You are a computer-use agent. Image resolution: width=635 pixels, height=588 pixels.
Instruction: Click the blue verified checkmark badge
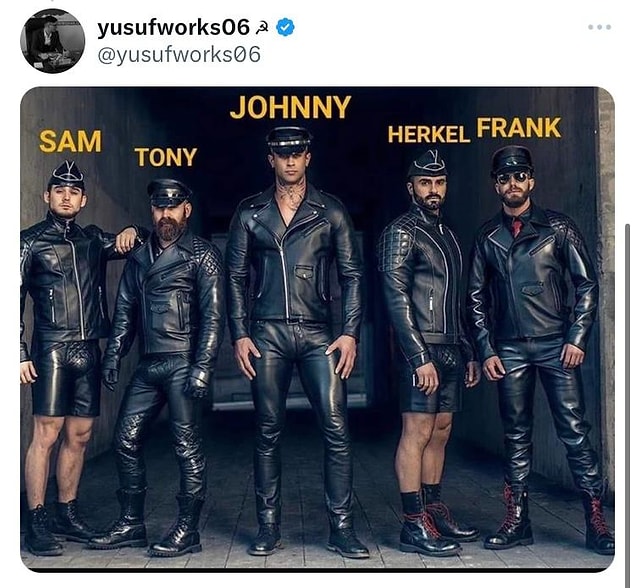tap(285, 28)
